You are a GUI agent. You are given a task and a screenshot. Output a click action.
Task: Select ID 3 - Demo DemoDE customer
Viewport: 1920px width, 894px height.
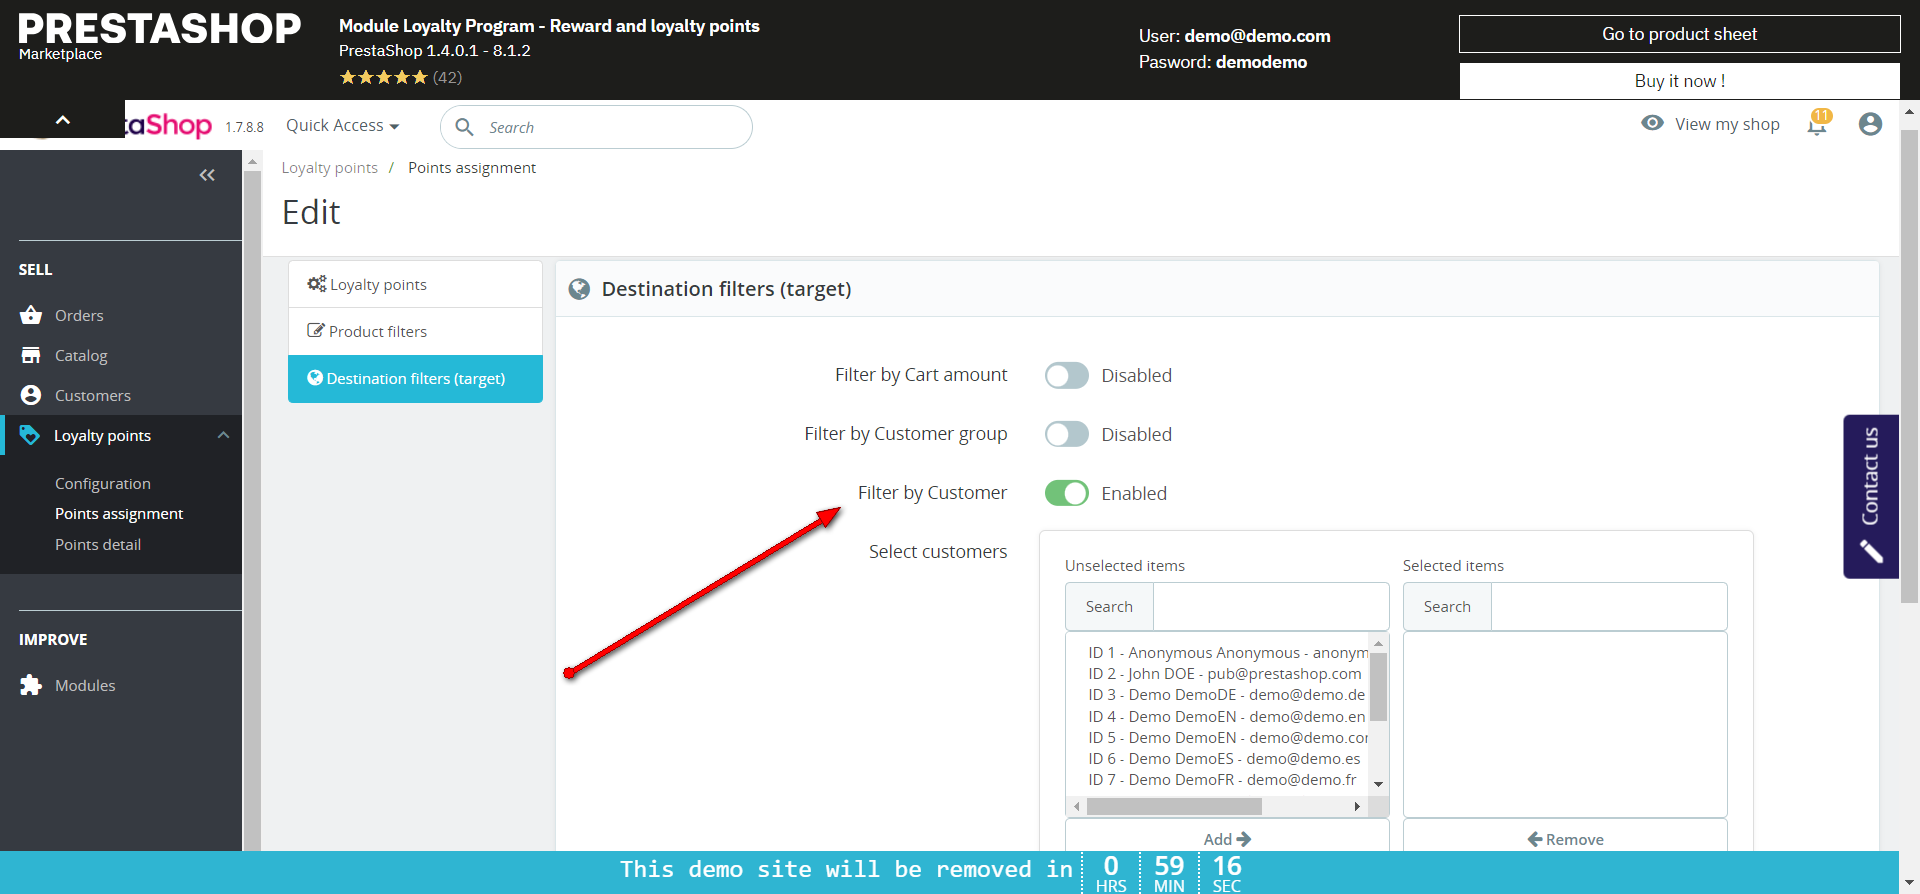[1227, 694]
